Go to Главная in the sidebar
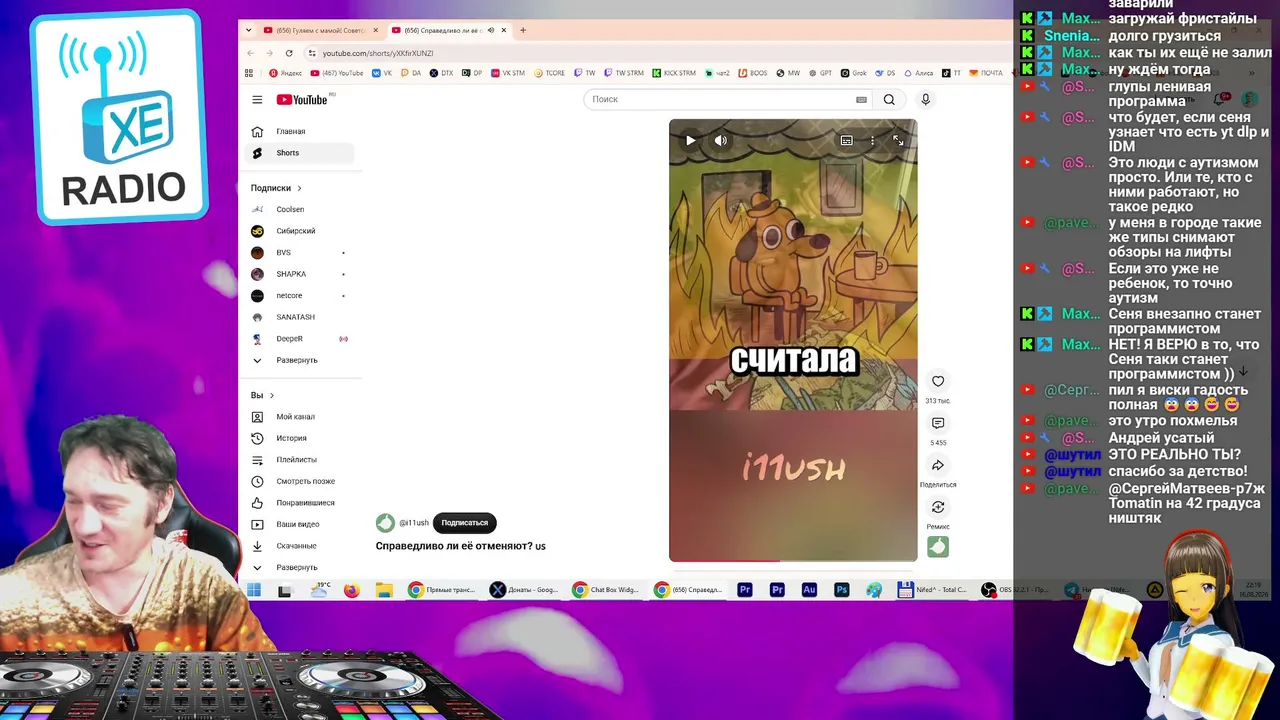1280x720 pixels. (300, 132)
